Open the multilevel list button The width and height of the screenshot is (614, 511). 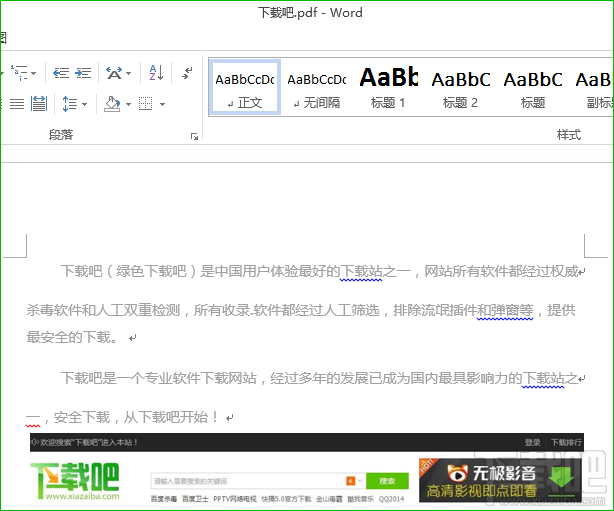(19, 73)
